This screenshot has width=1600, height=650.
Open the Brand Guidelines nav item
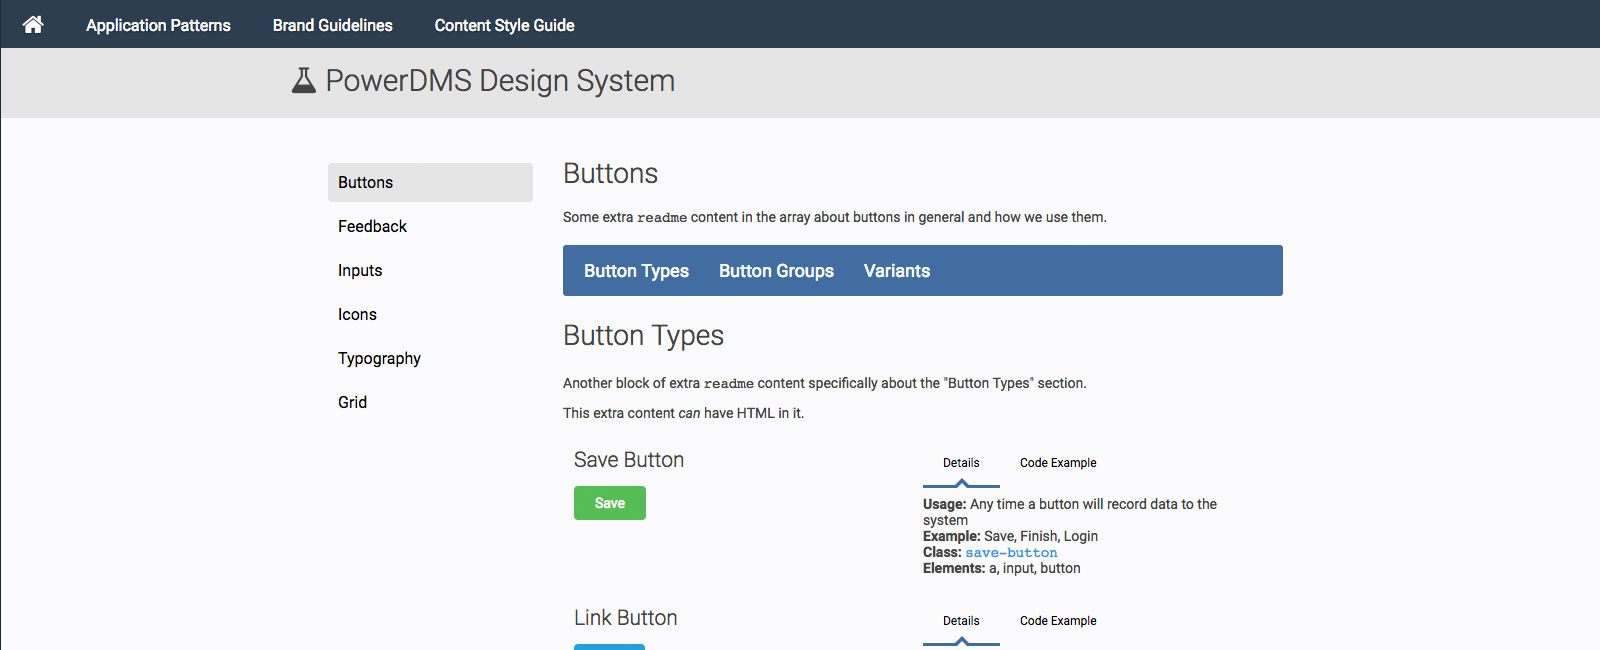332,25
